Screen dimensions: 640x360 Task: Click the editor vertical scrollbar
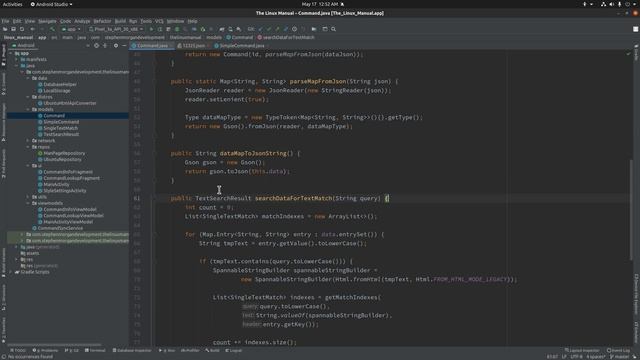(x=631, y=209)
